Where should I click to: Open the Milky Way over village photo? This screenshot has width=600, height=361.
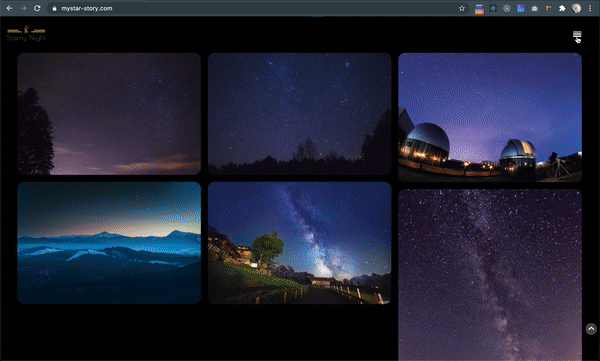(300, 243)
